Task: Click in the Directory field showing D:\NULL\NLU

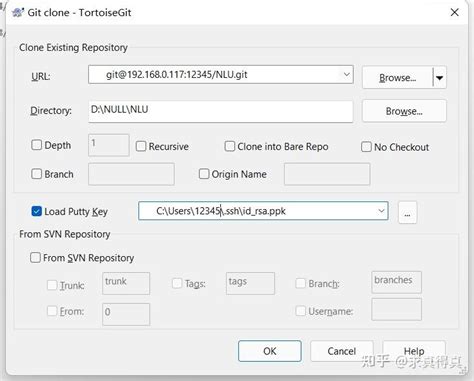Action: [221, 111]
